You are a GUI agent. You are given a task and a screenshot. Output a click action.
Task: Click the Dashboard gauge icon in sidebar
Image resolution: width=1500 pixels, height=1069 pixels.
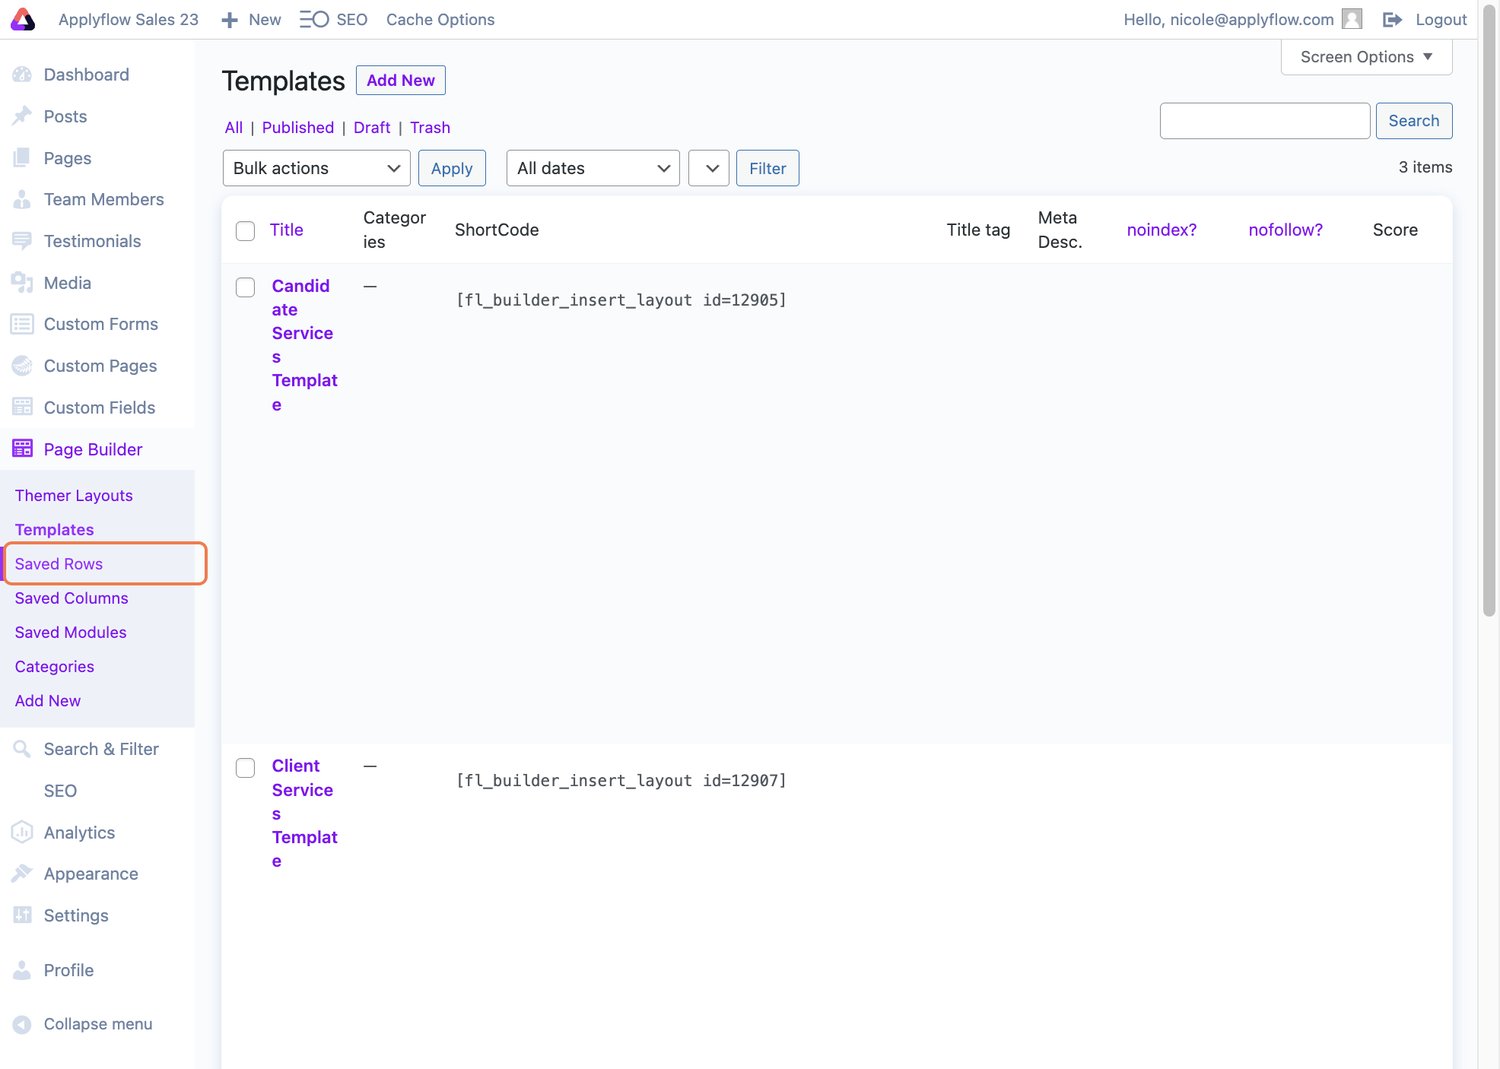22,74
